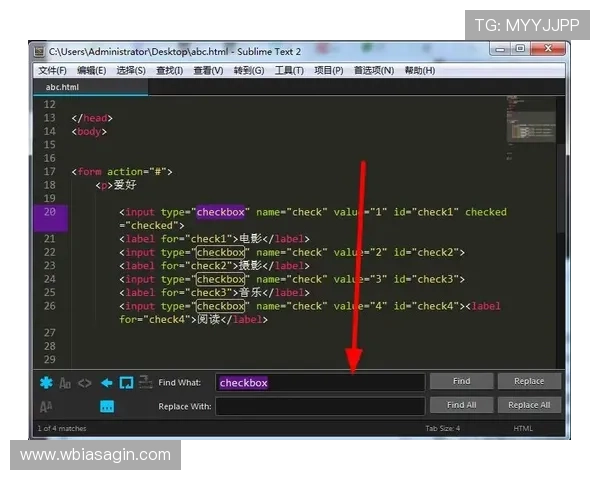600x480 pixels.
Task: Open the 查找(I) menu
Action: point(169,70)
